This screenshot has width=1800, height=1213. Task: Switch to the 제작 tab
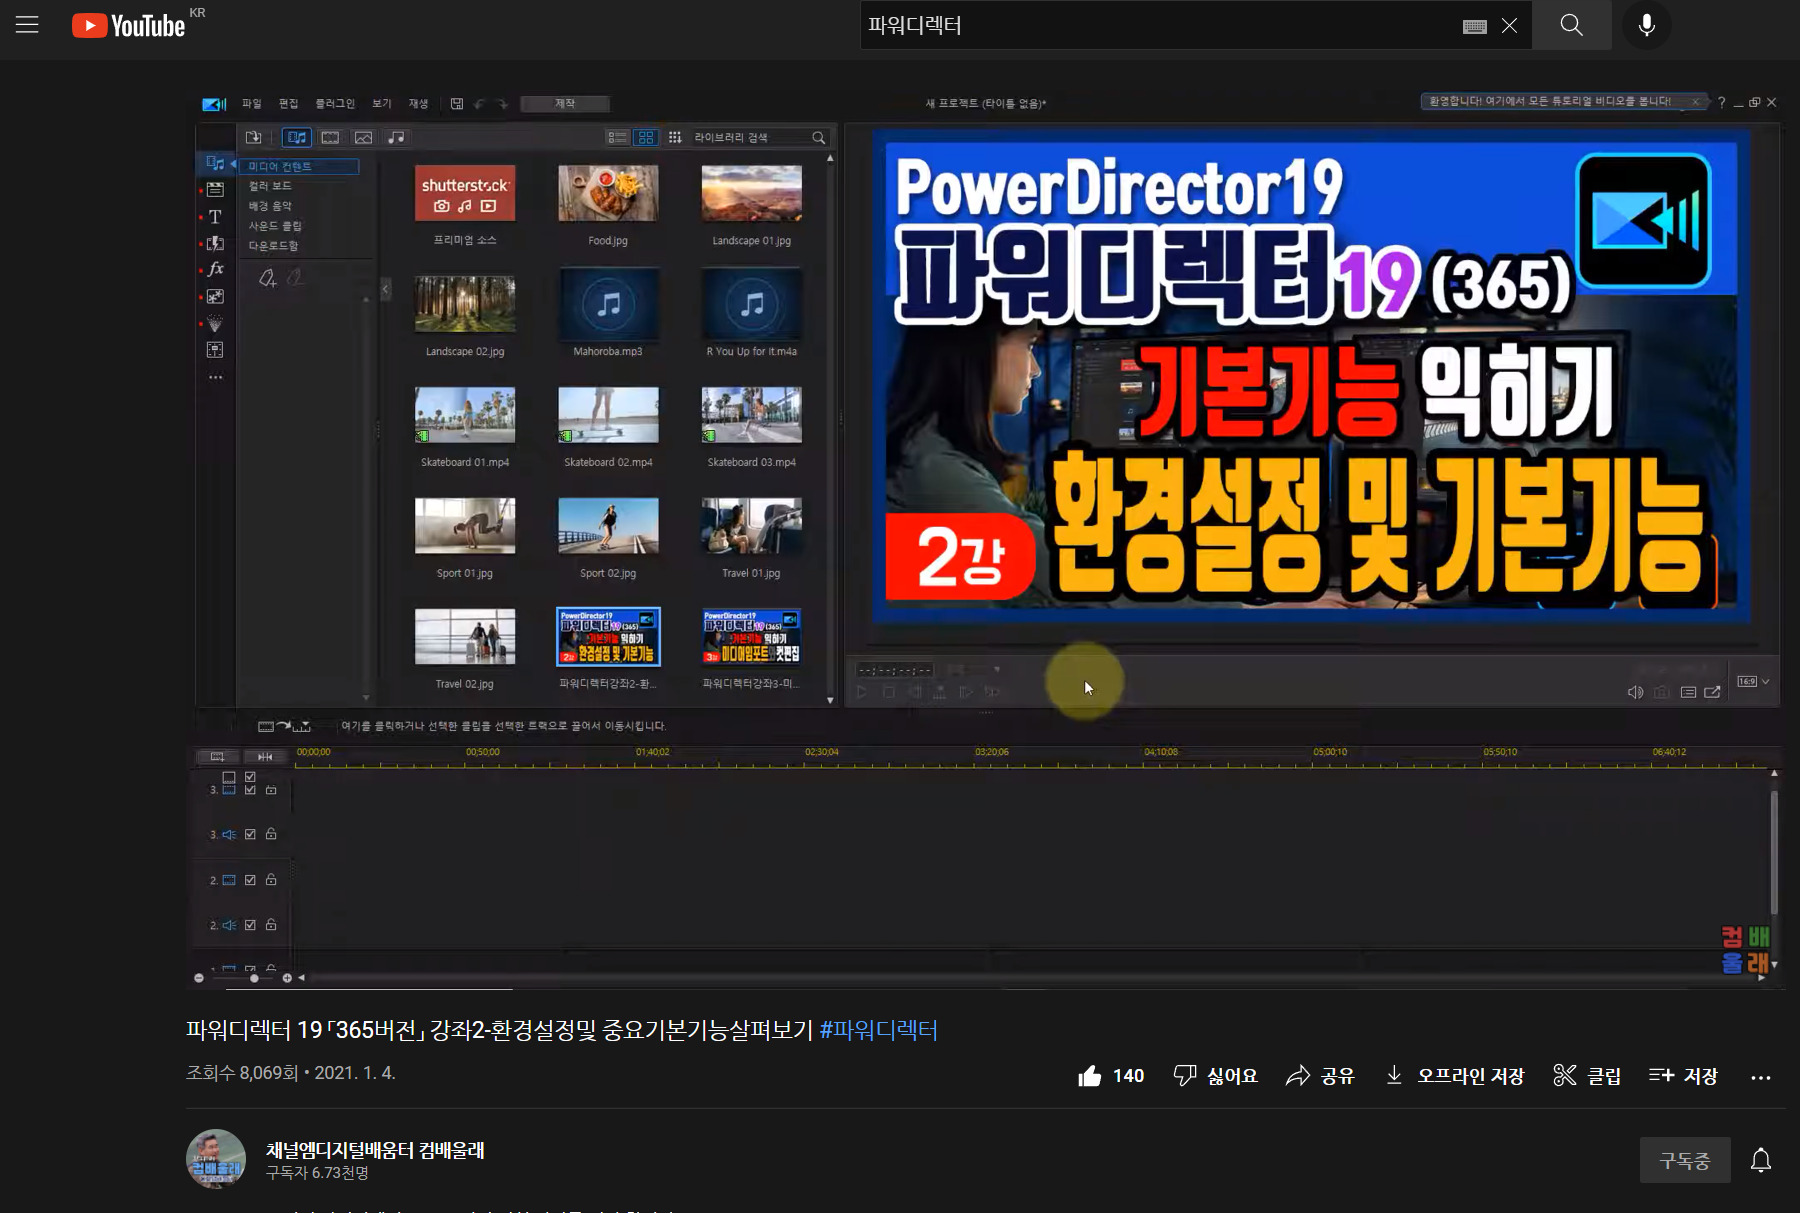click(564, 103)
